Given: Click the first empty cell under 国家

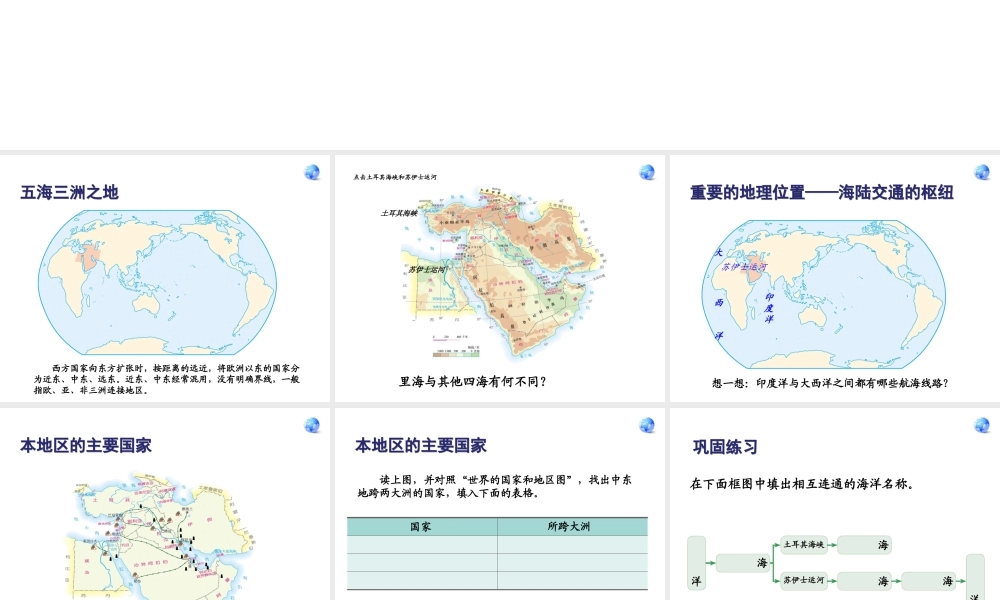Looking at the screenshot, I should (422, 545).
